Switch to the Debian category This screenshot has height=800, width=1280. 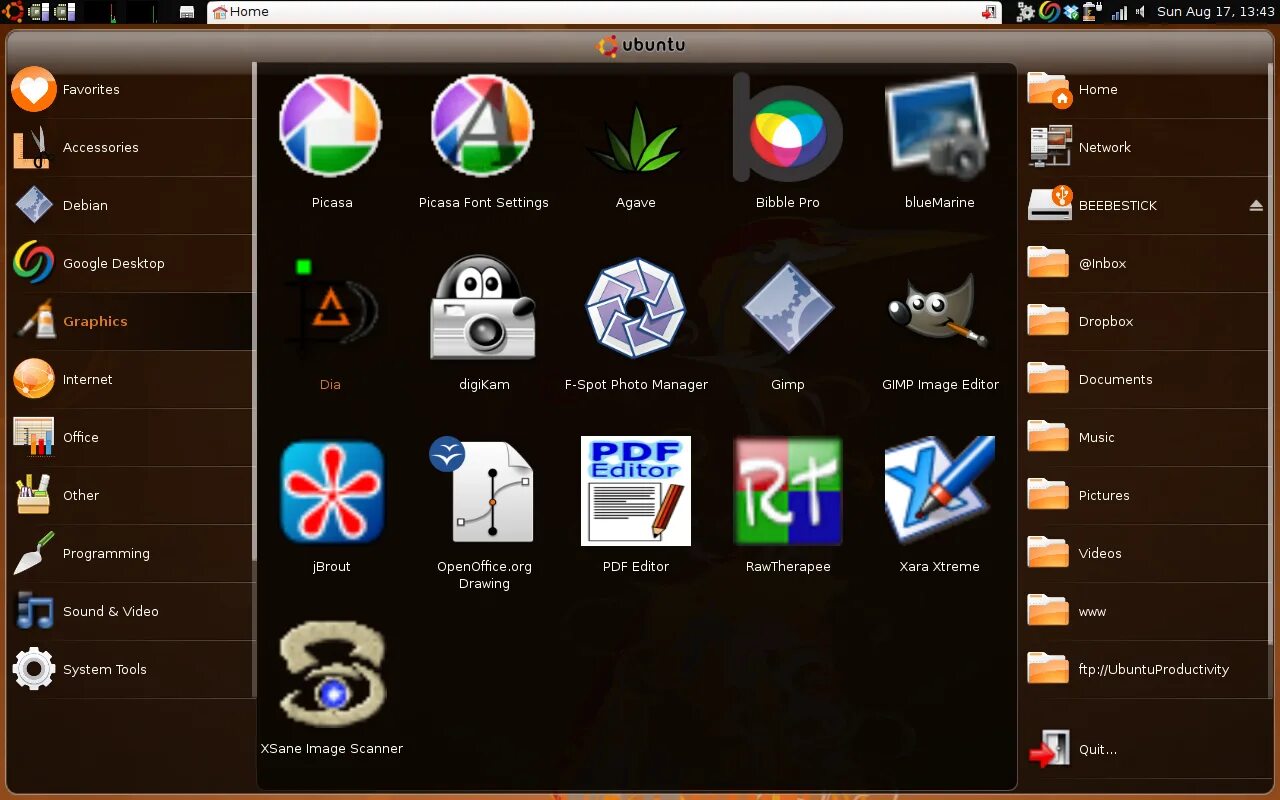pos(131,206)
